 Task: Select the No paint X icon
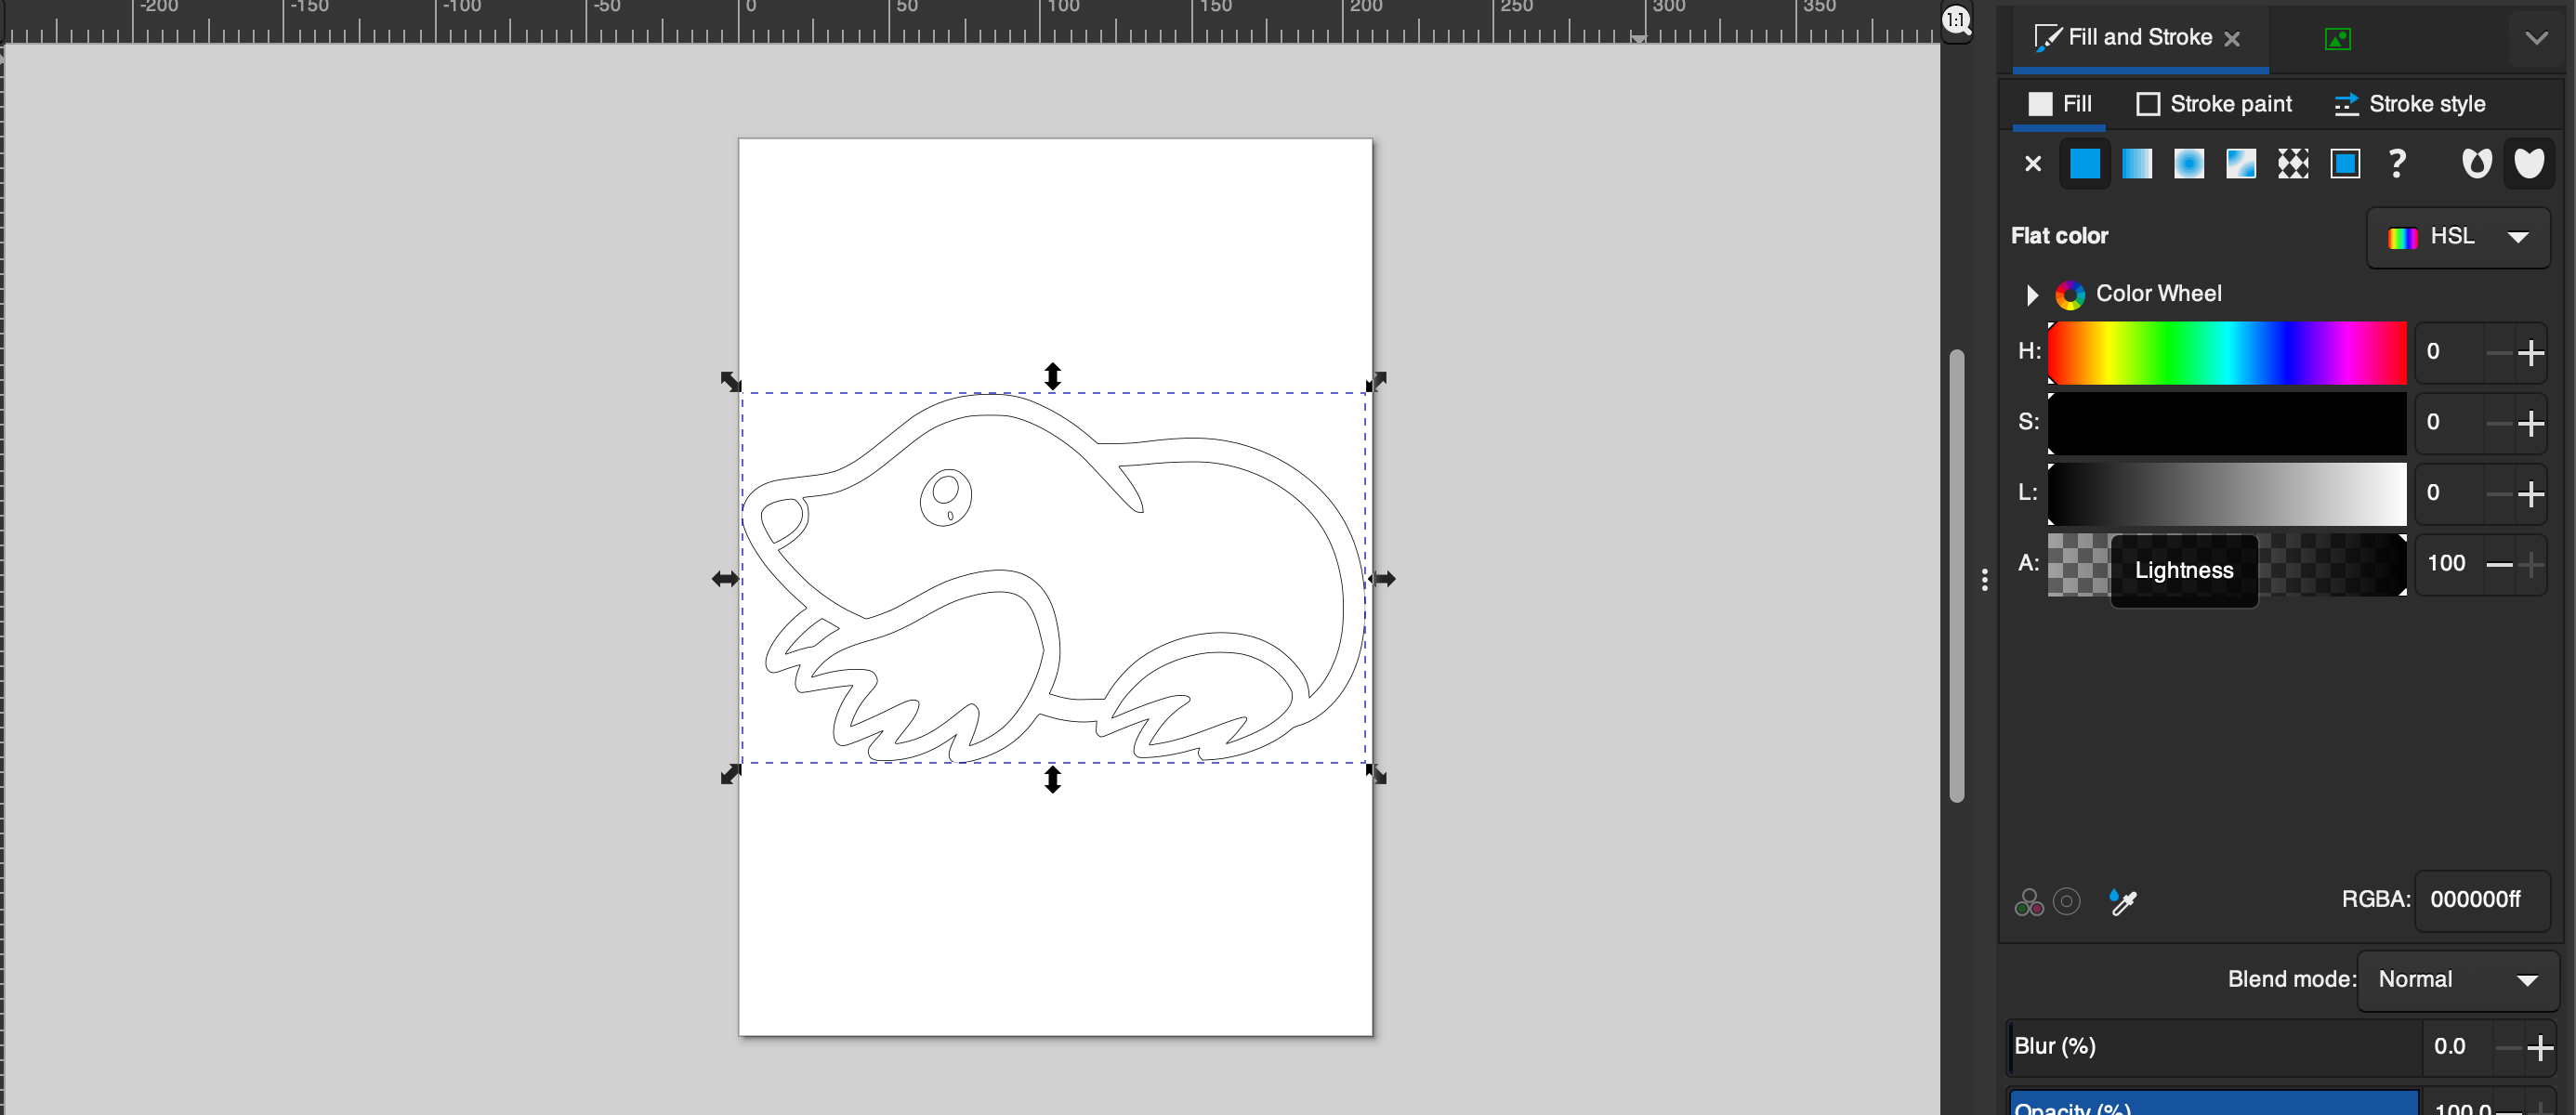[x=2032, y=164]
